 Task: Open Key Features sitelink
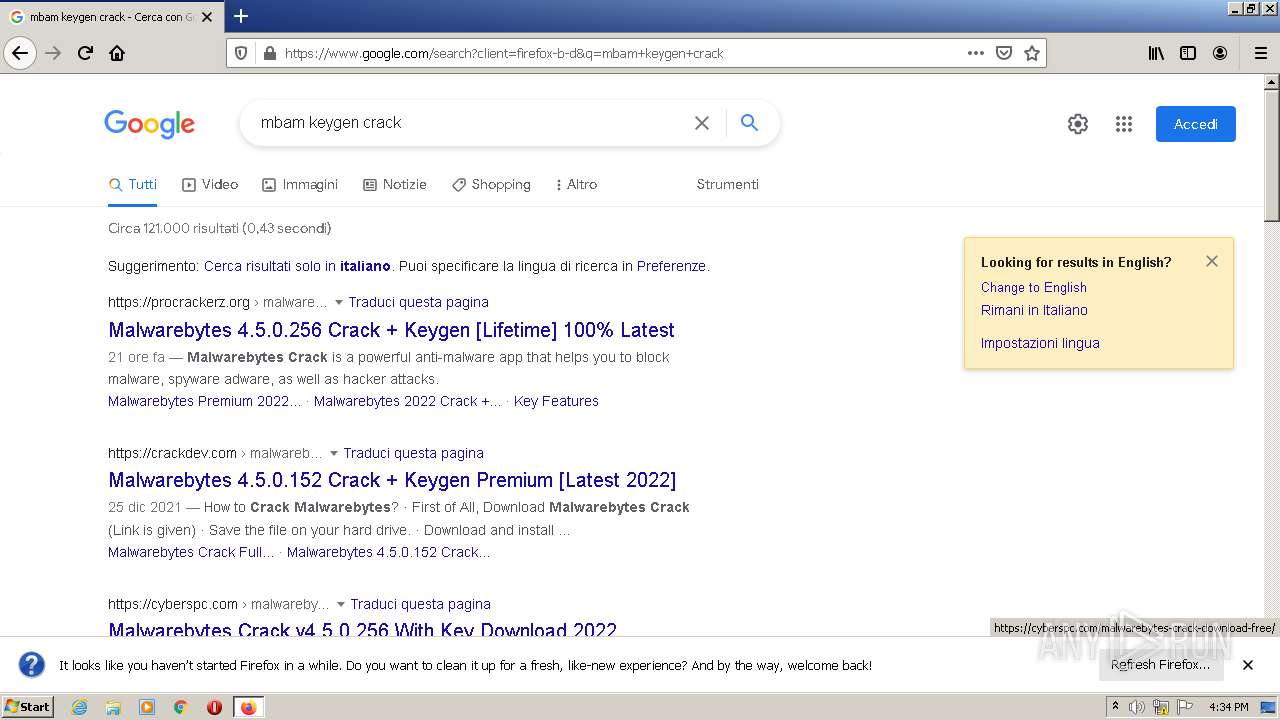pos(556,402)
